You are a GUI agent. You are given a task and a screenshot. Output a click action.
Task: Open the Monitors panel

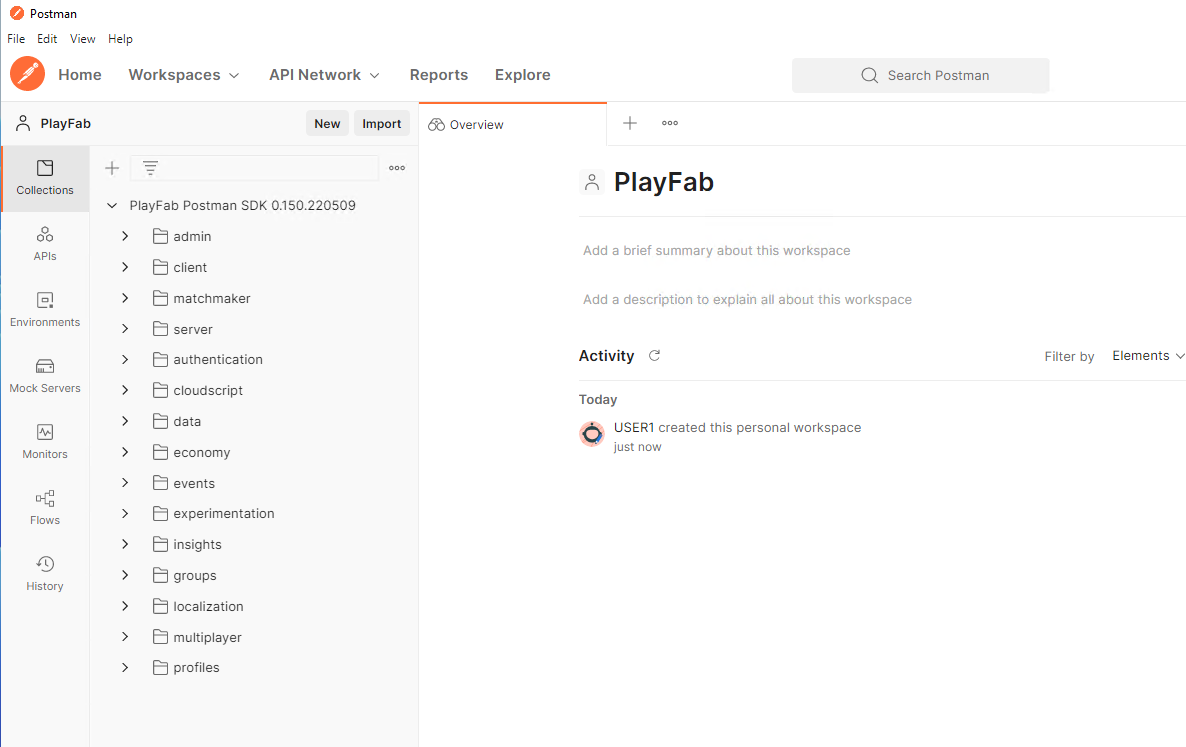[x=44, y=441]
